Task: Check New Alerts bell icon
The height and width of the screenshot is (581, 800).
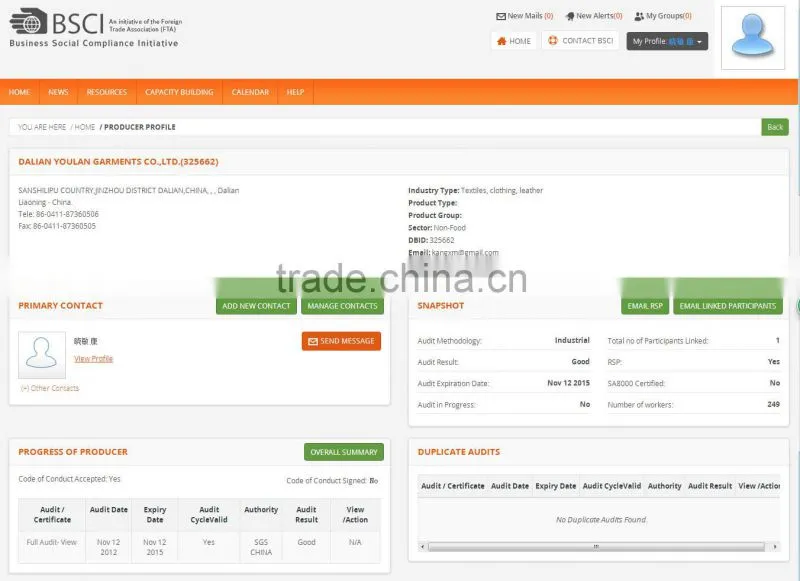Action: point(570,16)
